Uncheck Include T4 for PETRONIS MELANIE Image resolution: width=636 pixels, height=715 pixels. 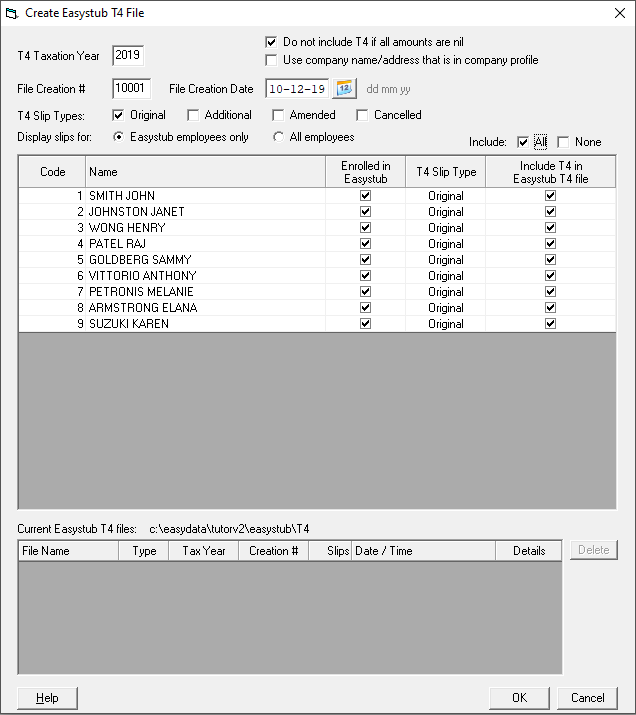(x=550, y=291)
